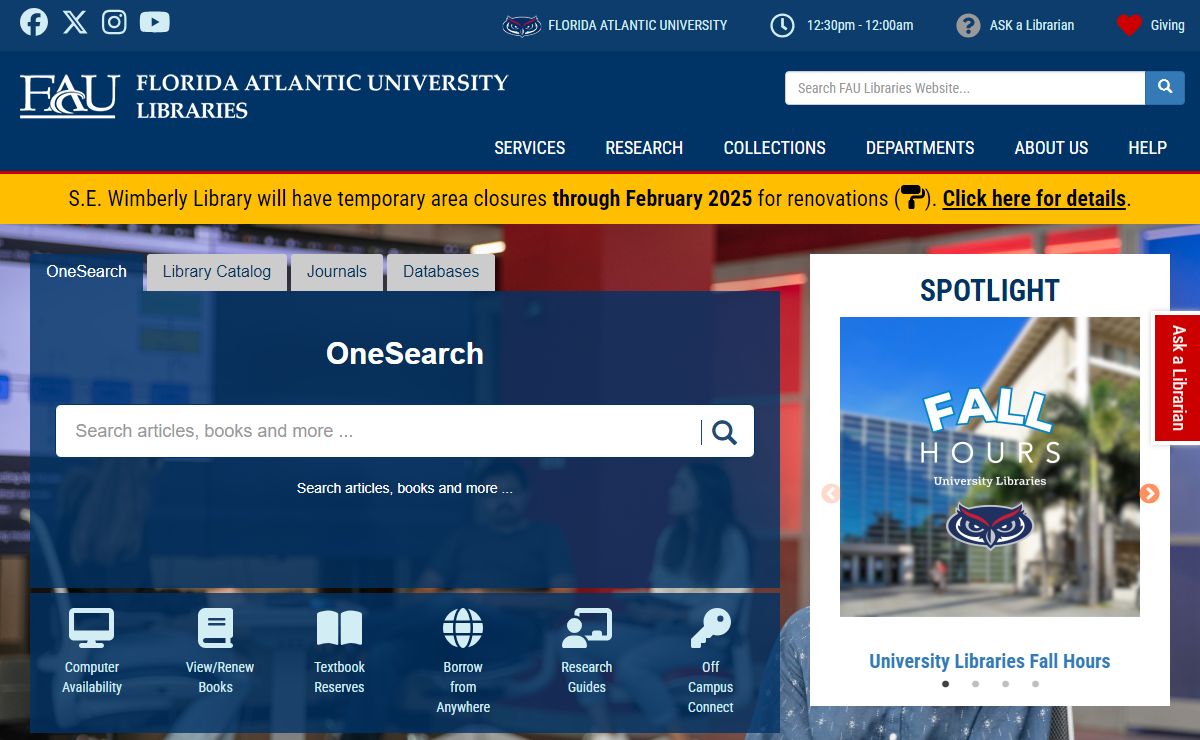
Task: Switch to the Journals tab
Action: (337, 272)
